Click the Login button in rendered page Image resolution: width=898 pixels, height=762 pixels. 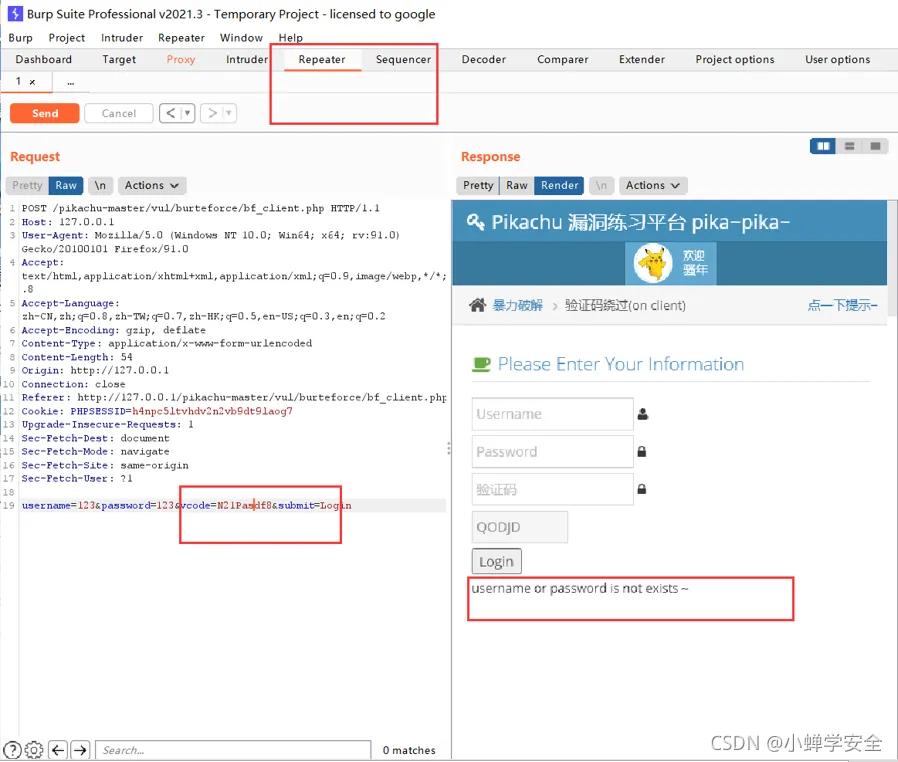[497, 562]
